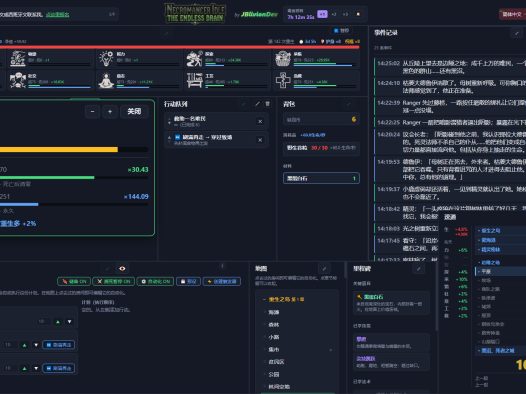
Task: Select the meditating figure skill icon
Action: point(106,80)
